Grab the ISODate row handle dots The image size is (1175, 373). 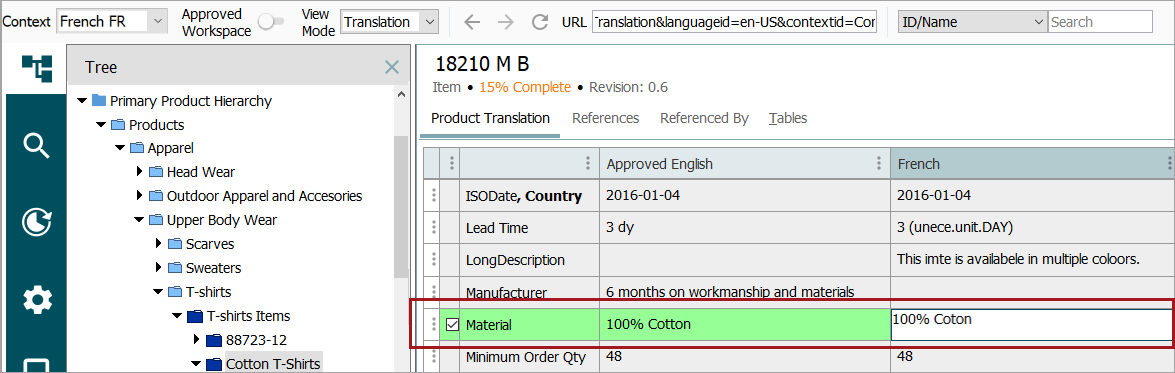[433, 195]
